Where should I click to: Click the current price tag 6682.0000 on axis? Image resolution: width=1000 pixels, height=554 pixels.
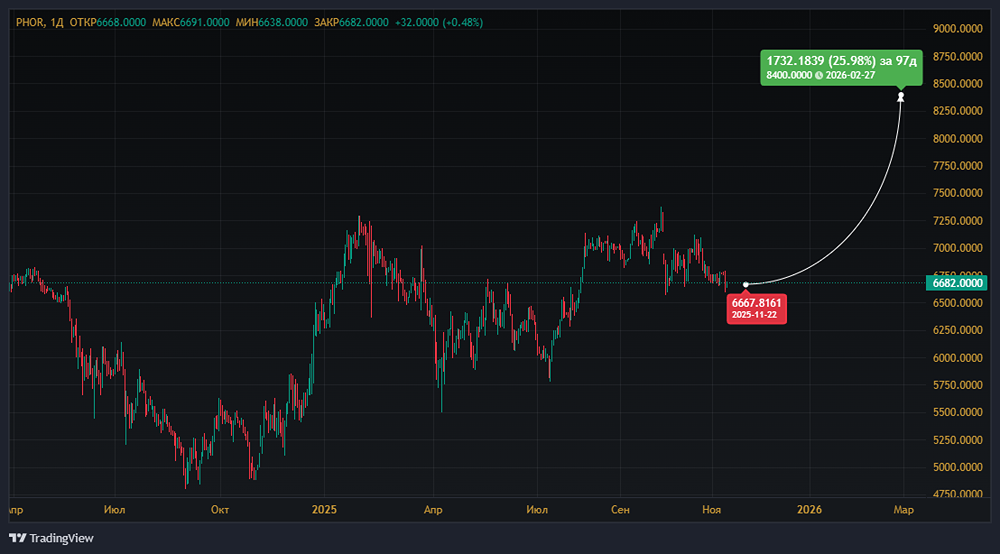[958, 284]
